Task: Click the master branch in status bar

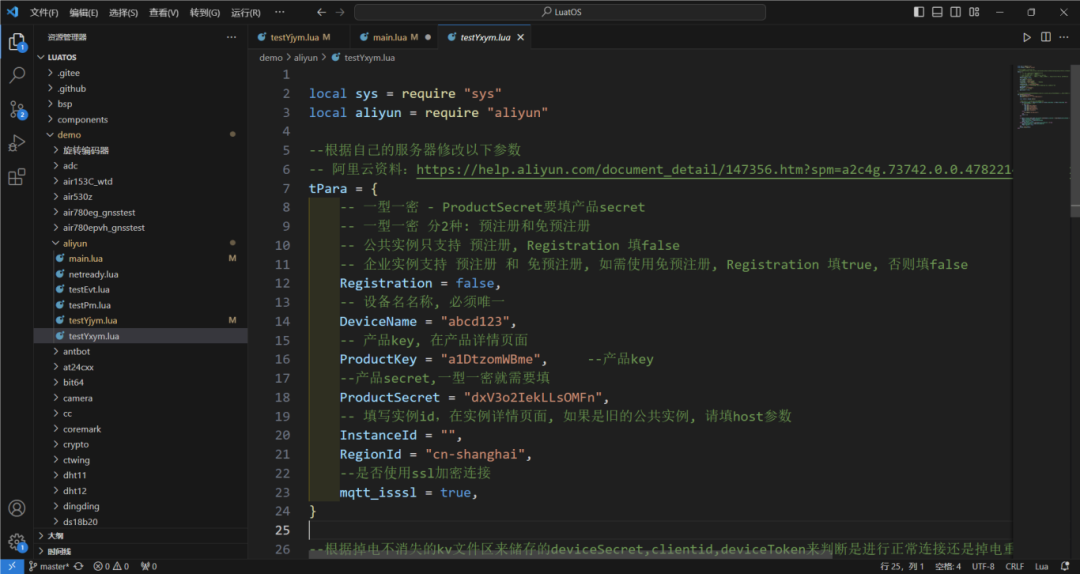Action: click(49, 566)
